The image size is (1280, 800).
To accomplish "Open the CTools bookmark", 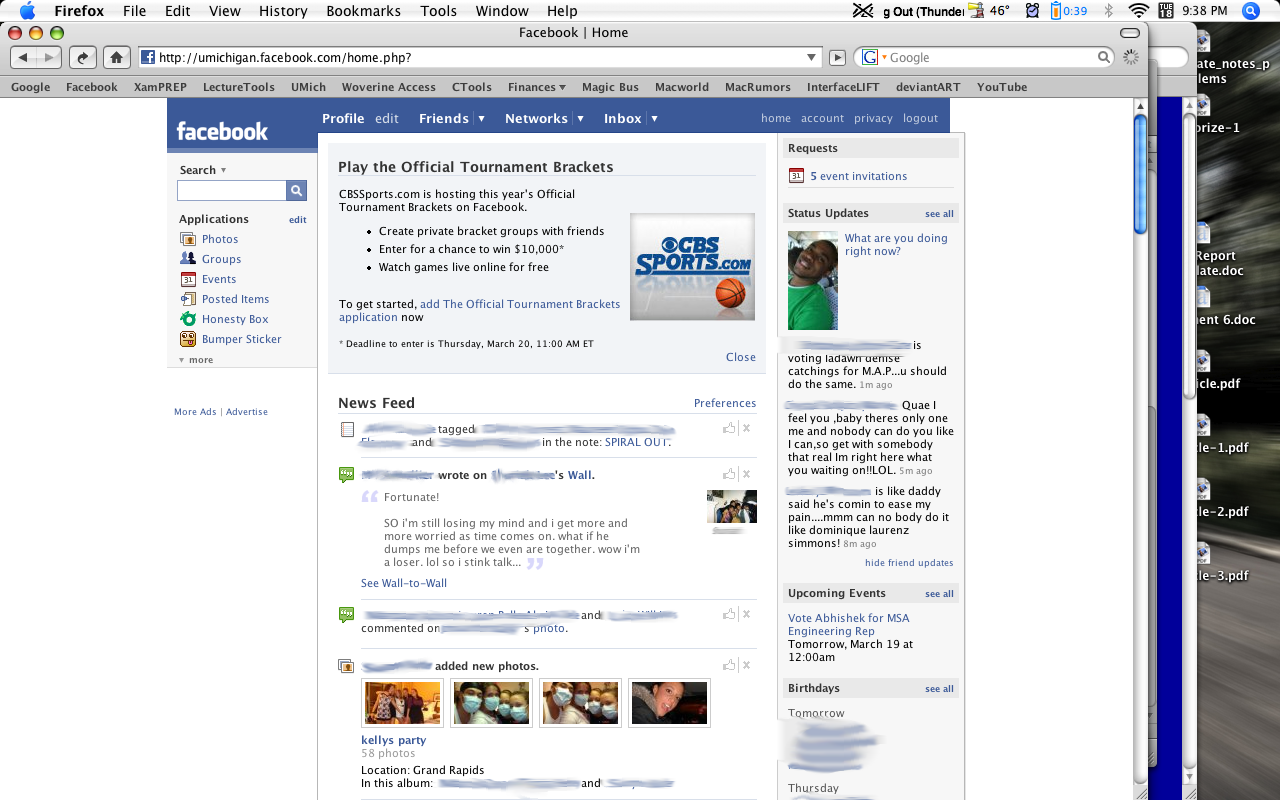I will click(x=472, y=87).
